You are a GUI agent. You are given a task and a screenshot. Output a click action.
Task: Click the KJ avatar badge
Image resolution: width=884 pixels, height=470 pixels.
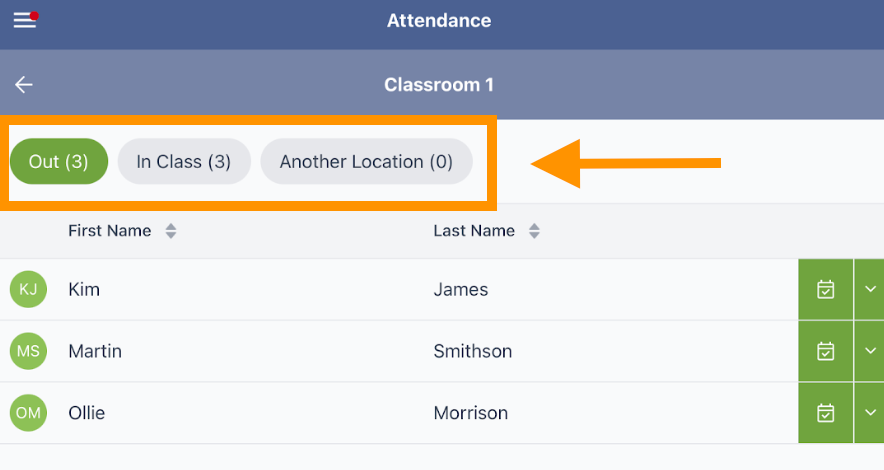click(x=29, y=290)
